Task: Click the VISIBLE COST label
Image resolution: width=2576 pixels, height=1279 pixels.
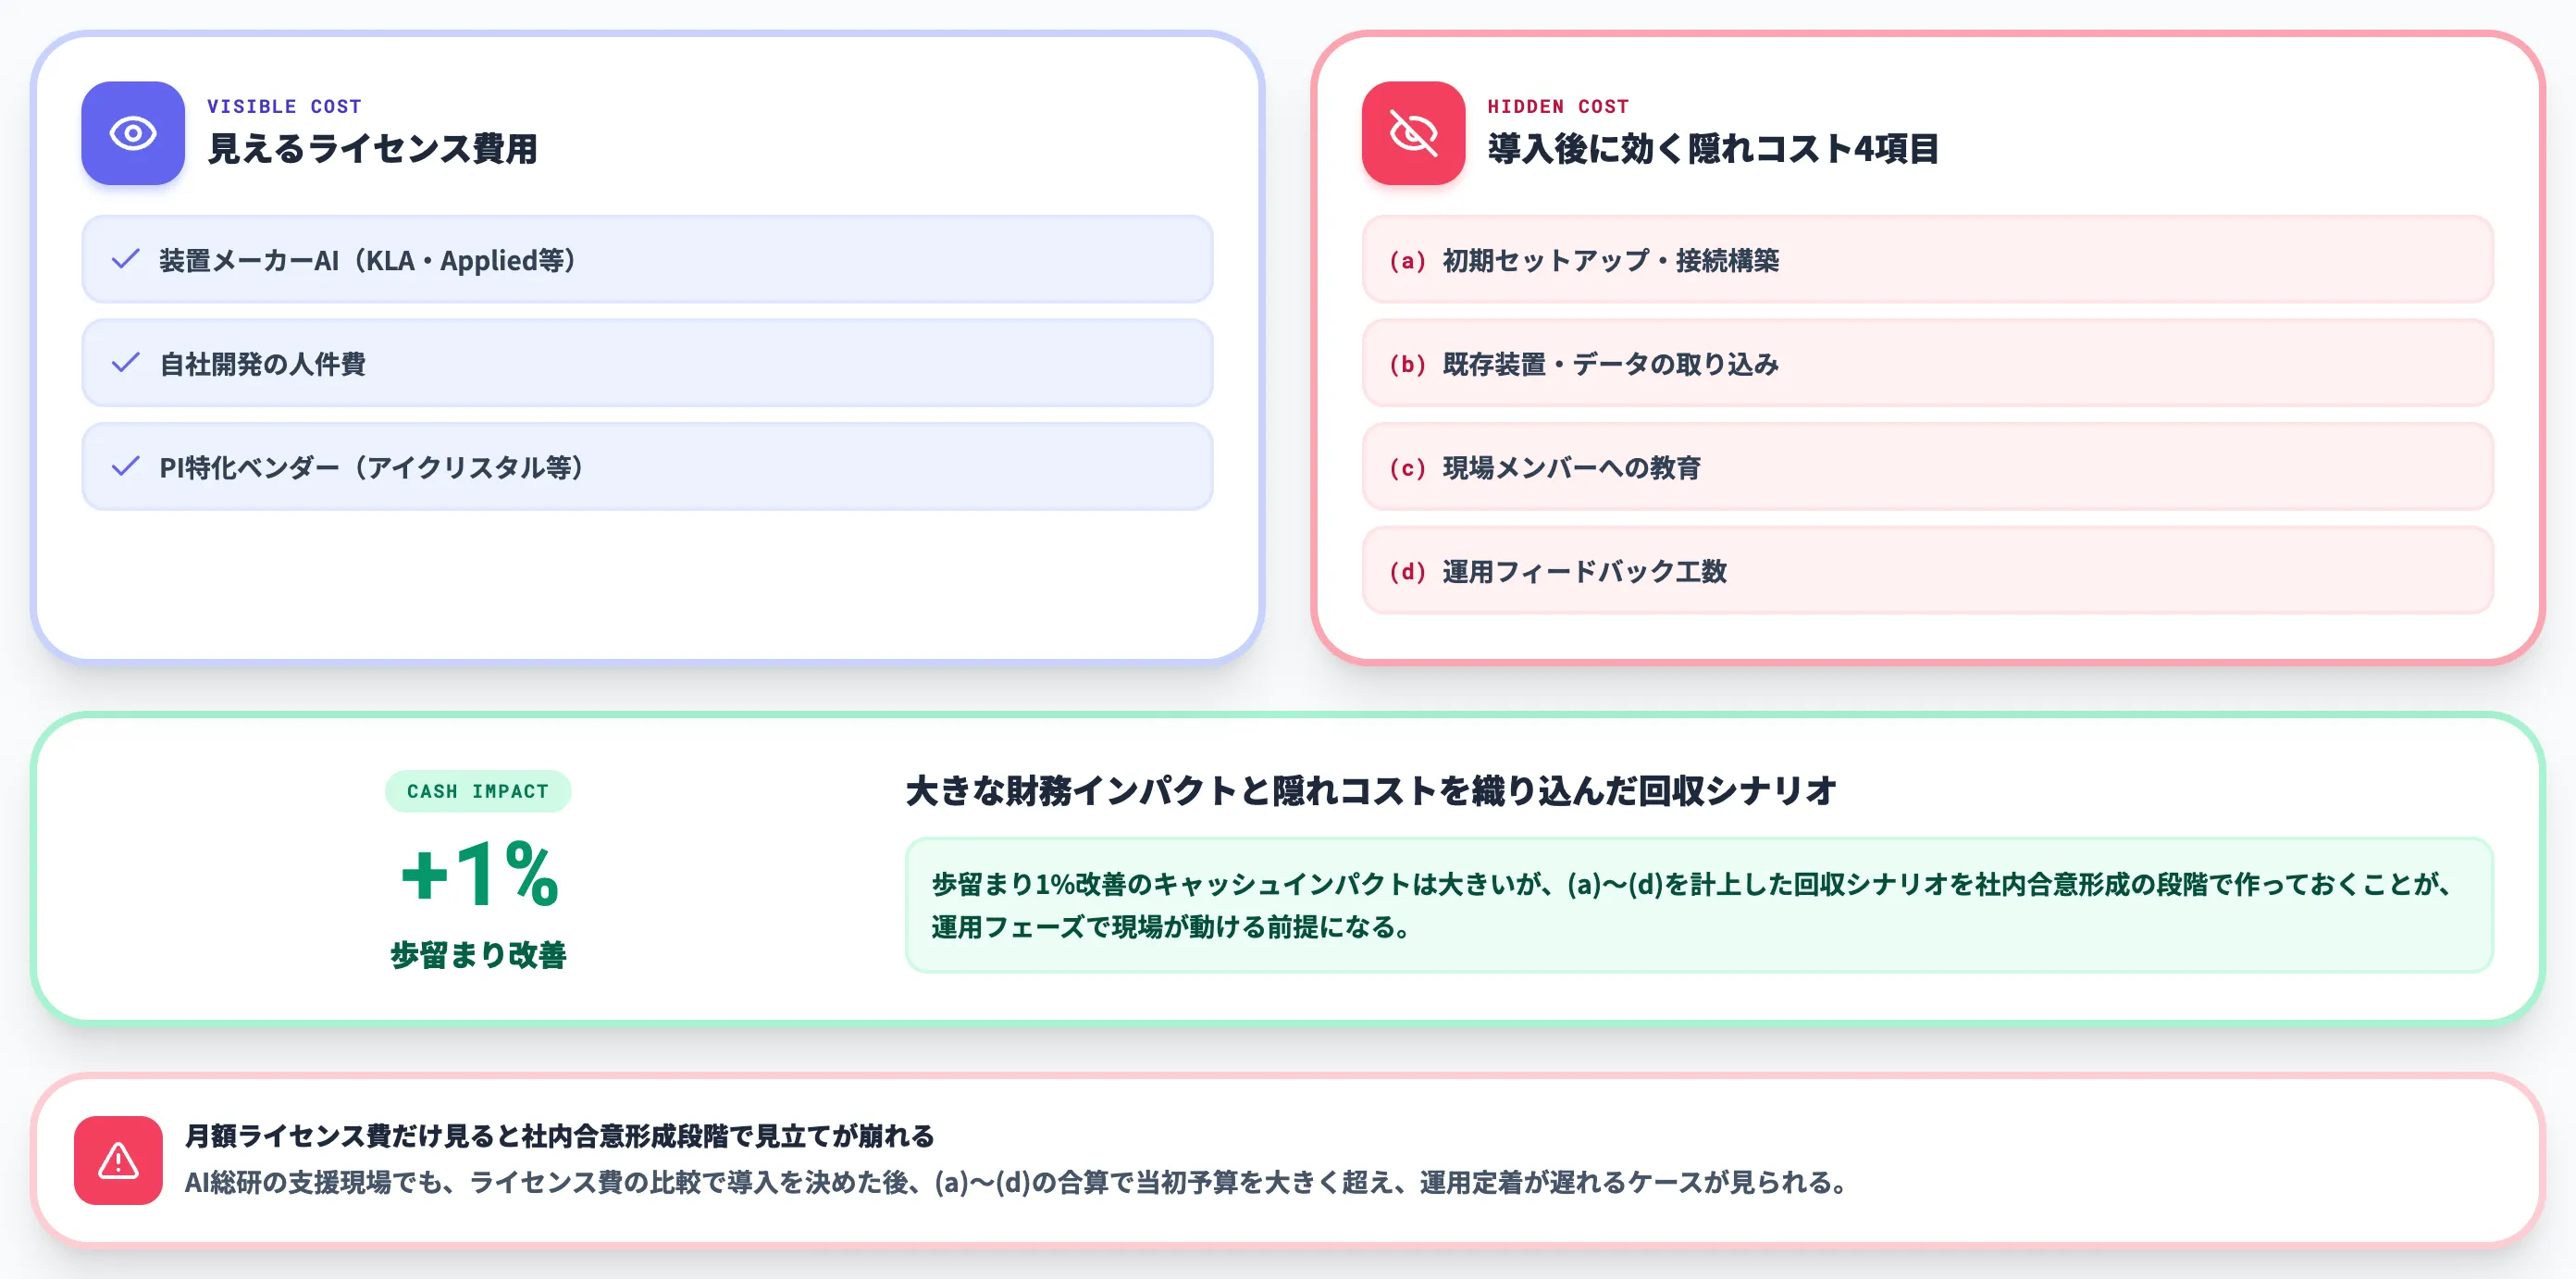Action: click(x=284, y=106)
